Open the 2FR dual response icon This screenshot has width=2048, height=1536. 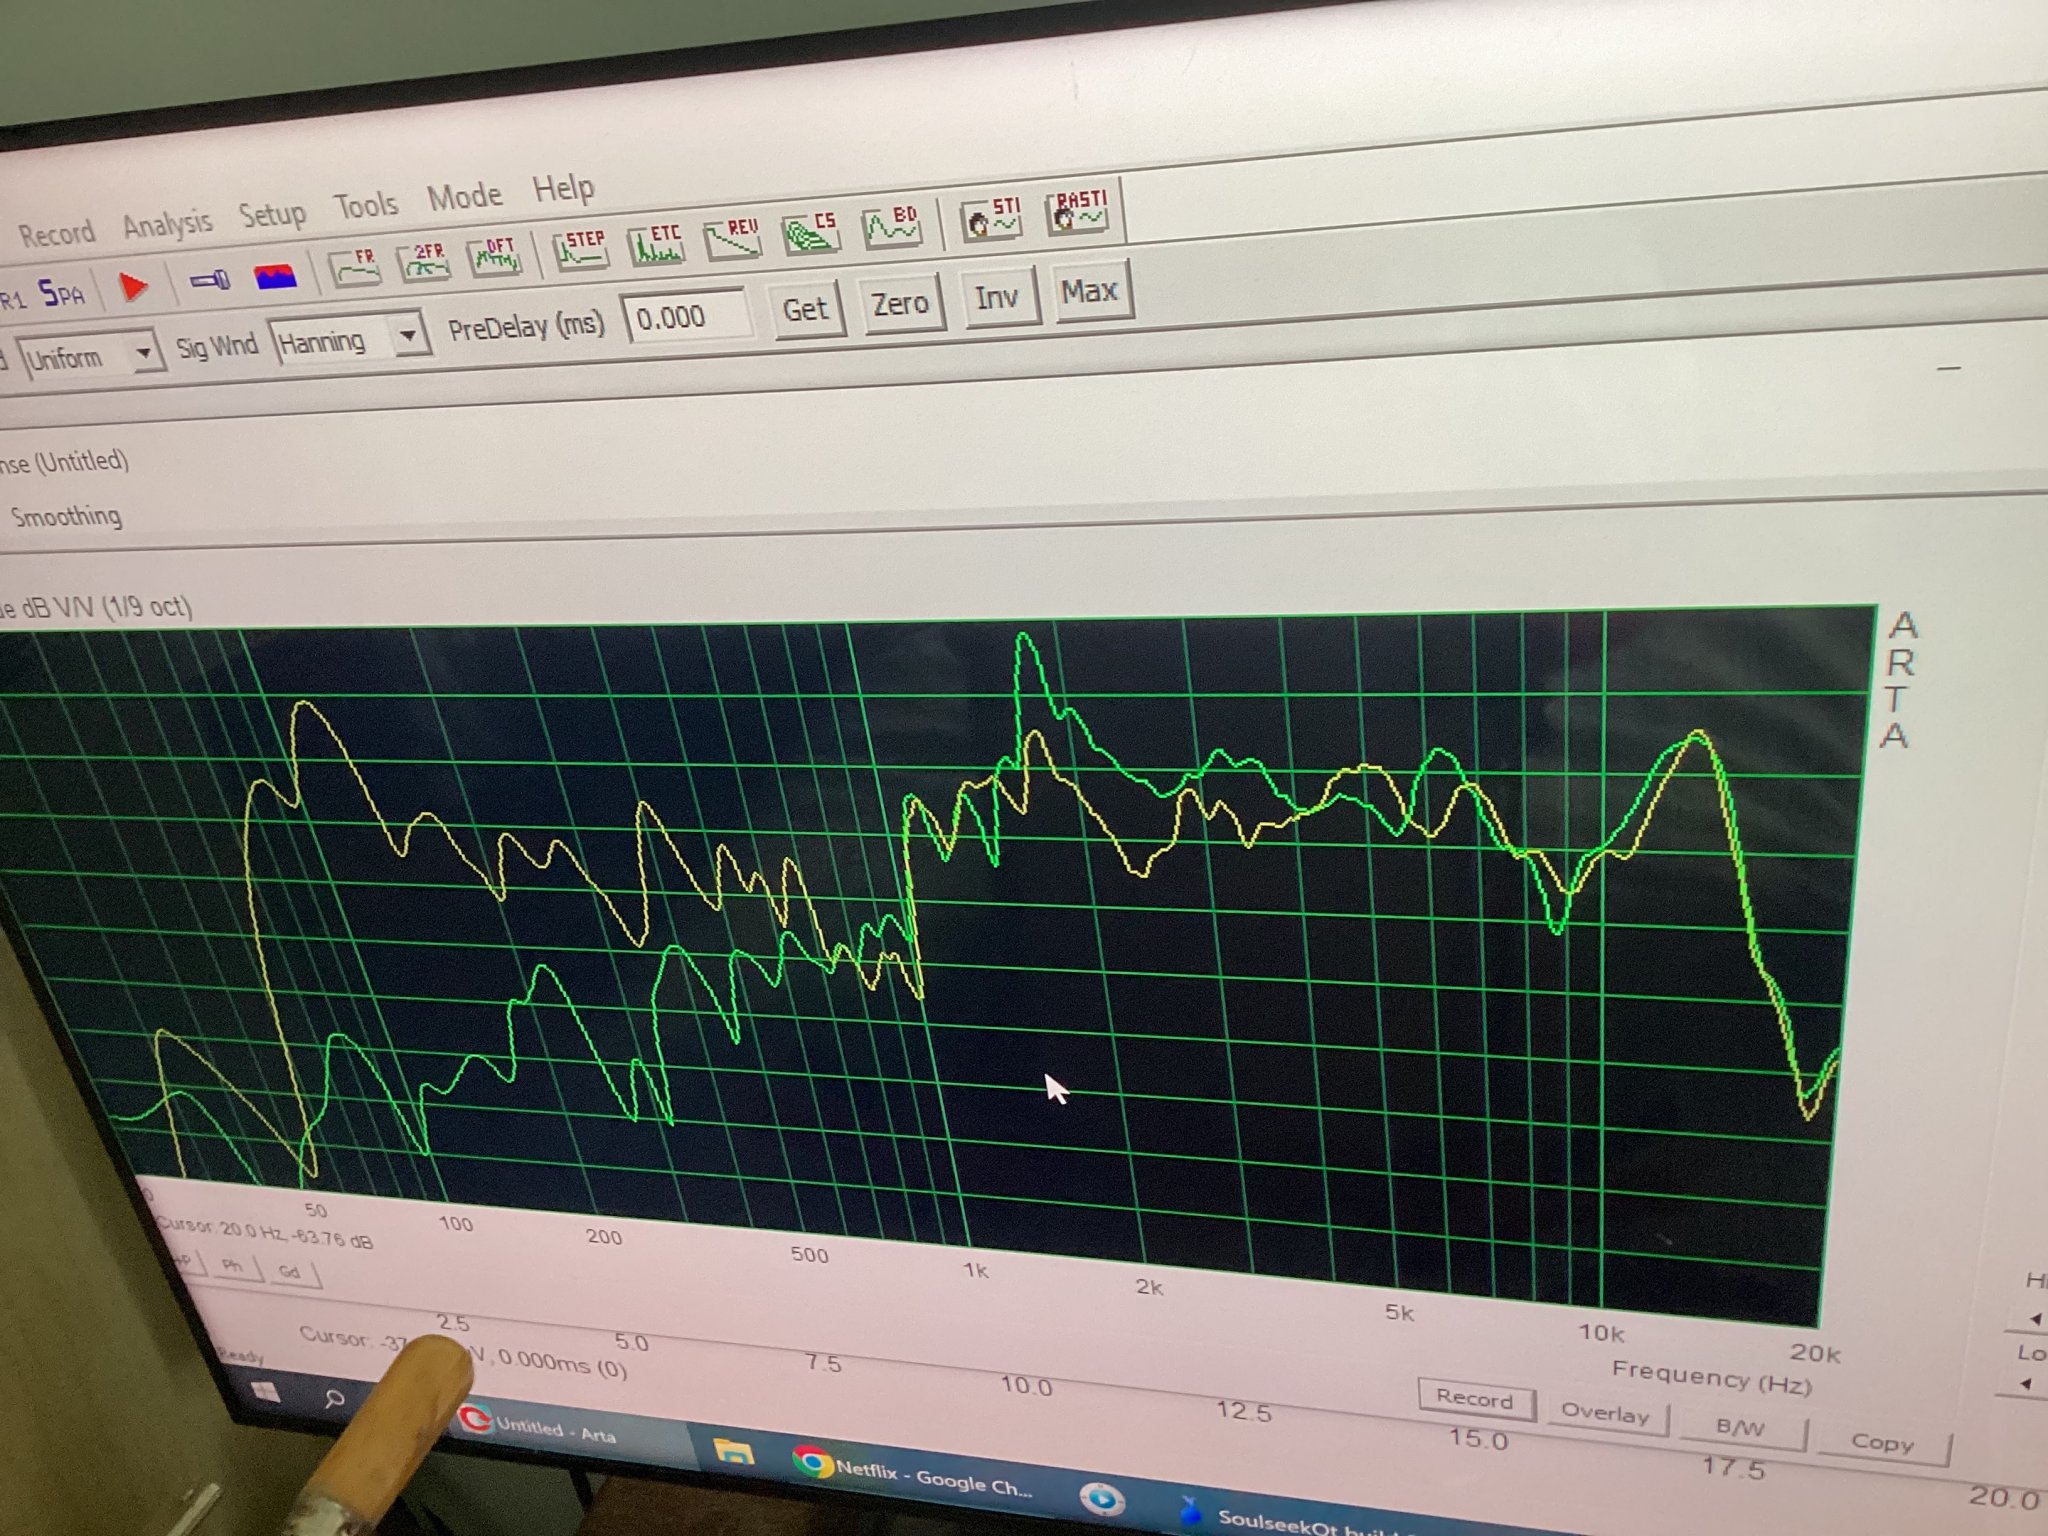point(424,260)
